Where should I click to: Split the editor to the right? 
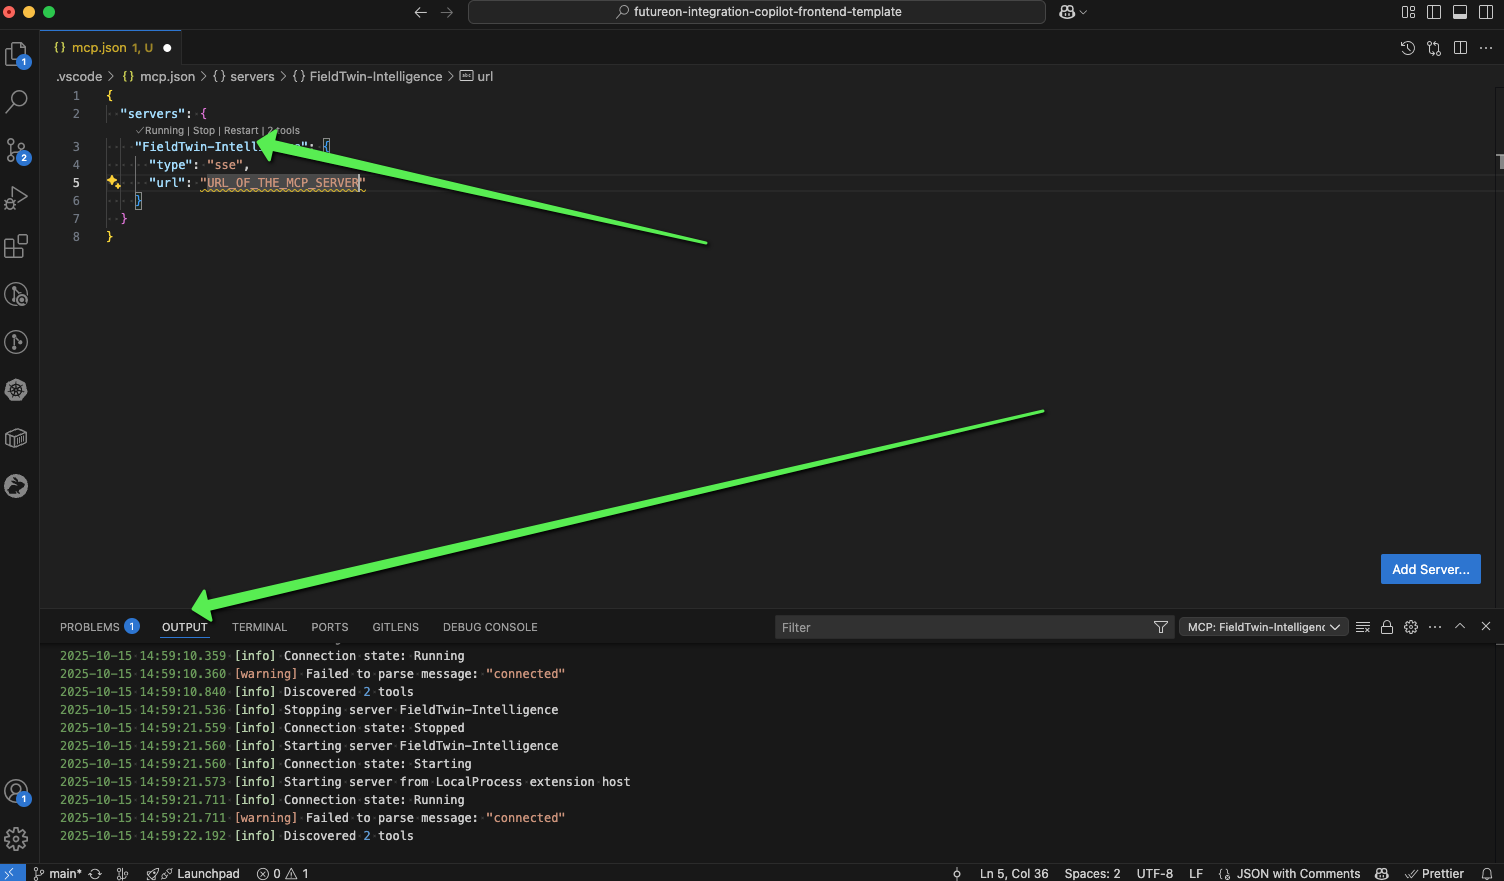pos(1460,48)
